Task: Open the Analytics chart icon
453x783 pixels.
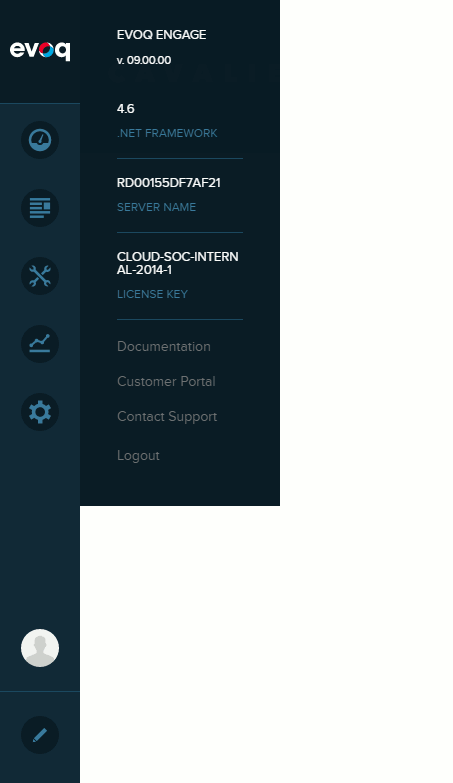Action: tap(40, 344)
